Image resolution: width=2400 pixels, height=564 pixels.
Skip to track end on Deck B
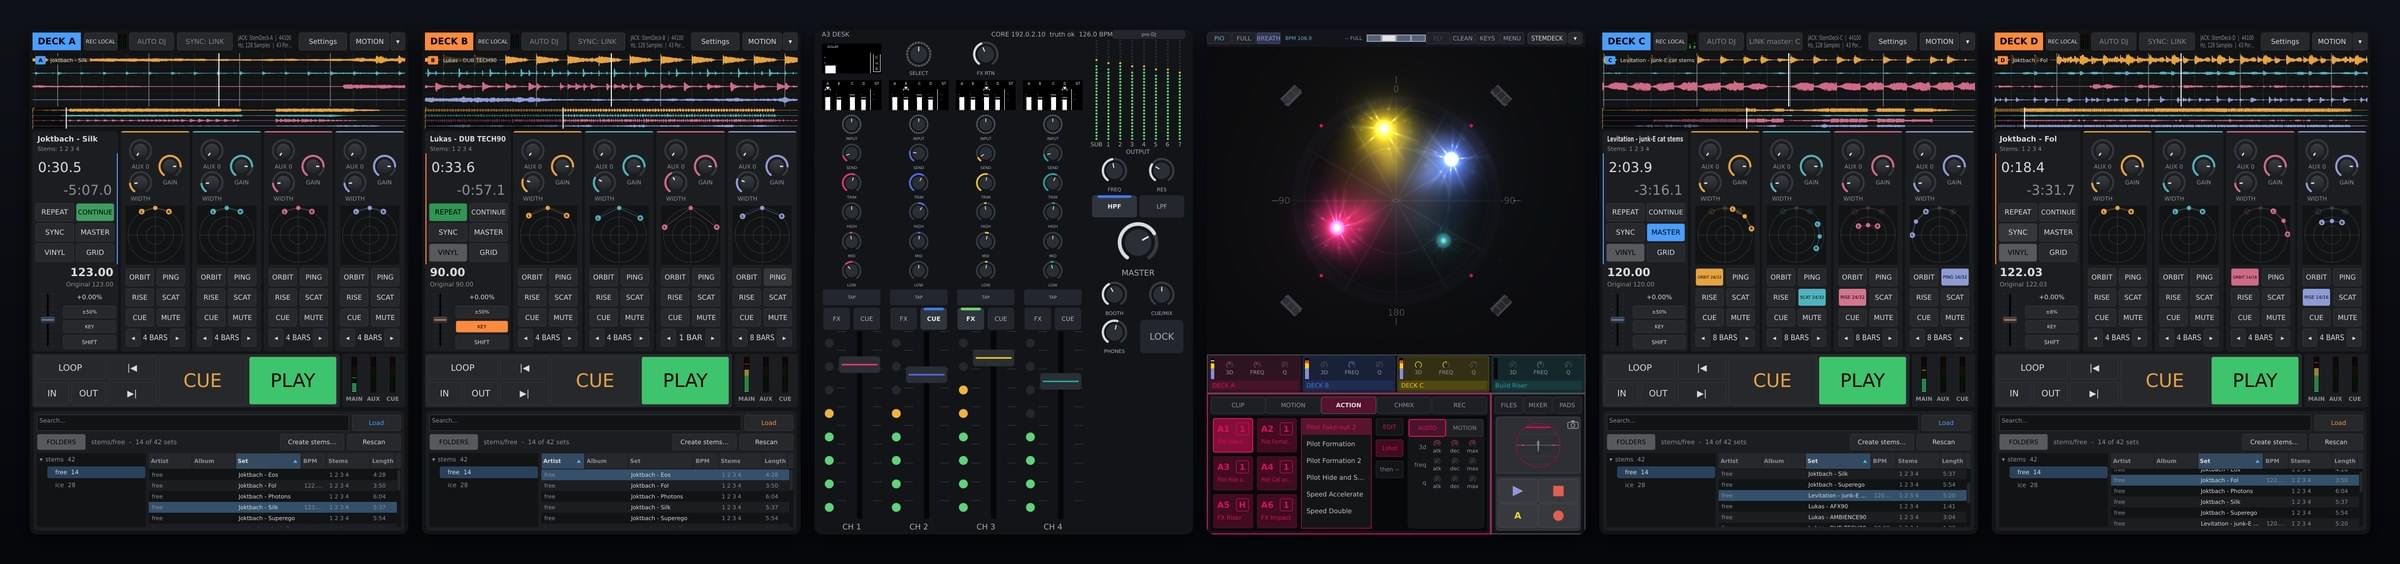pos(524,394)
